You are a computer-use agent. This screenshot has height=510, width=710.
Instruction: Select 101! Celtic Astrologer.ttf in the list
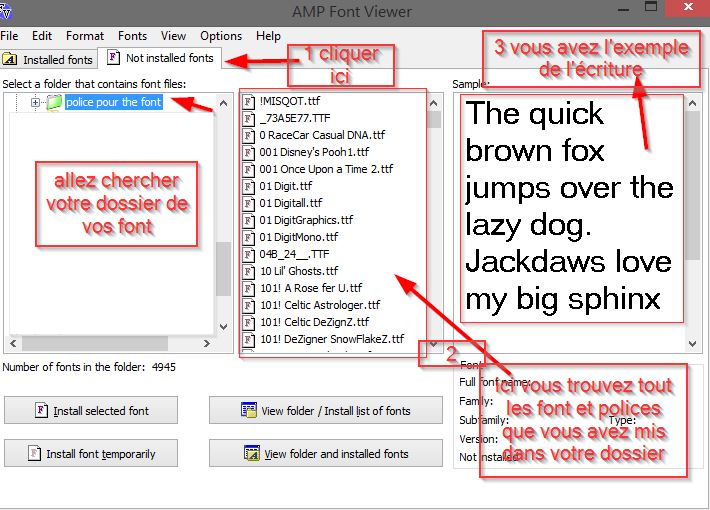[x=320, y=305]
